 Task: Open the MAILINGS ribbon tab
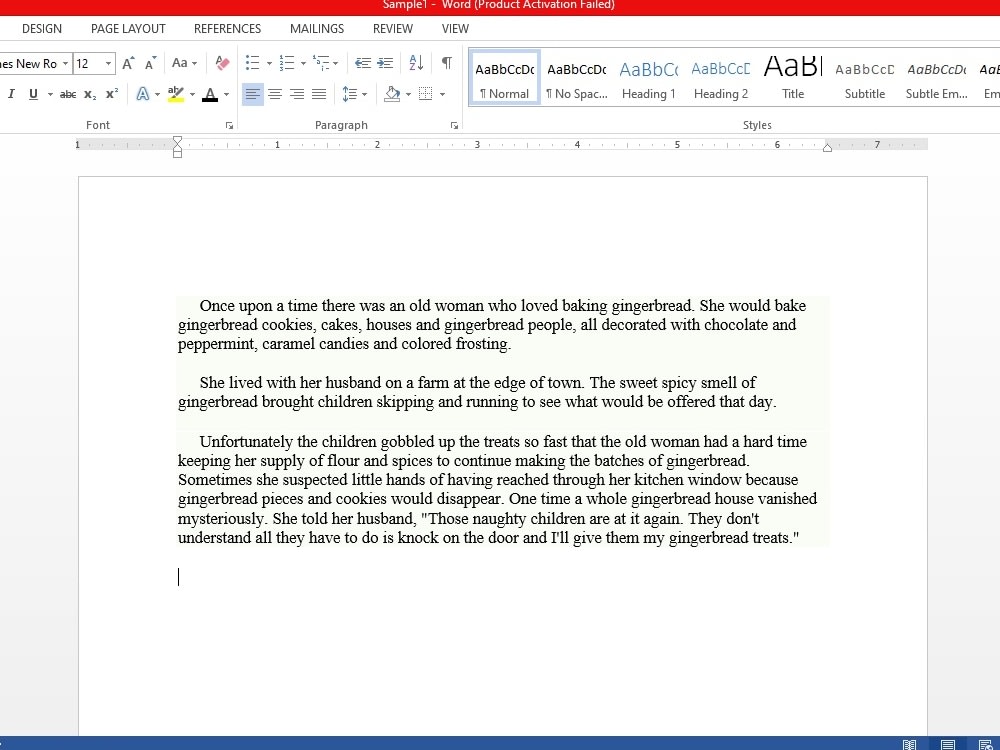316,28
